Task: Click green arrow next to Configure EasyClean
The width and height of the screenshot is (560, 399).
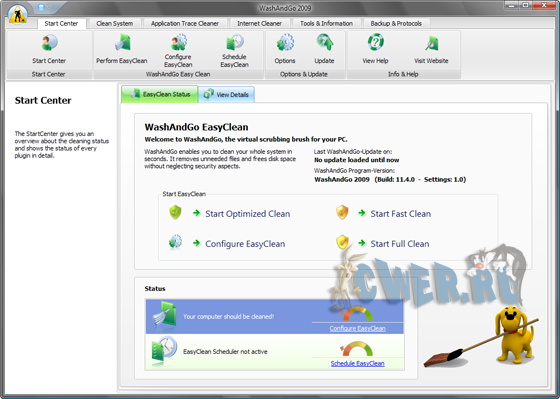Action: pyautogui.click(x=196, y=243)
